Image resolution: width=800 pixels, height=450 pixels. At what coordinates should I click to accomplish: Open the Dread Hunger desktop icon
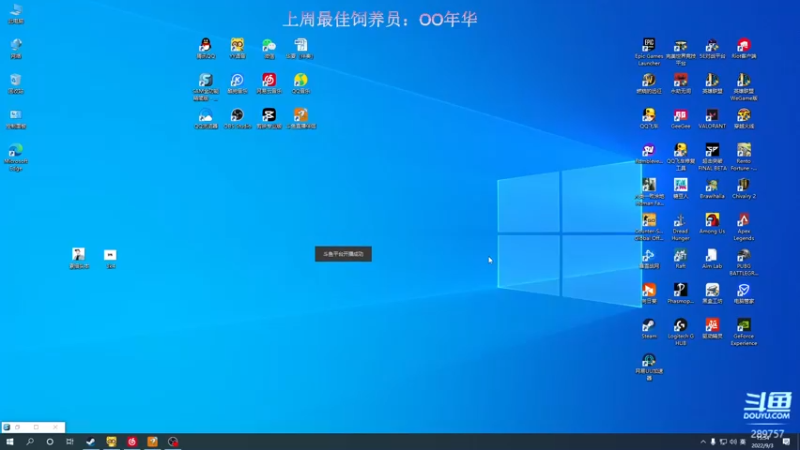point(680,227)
